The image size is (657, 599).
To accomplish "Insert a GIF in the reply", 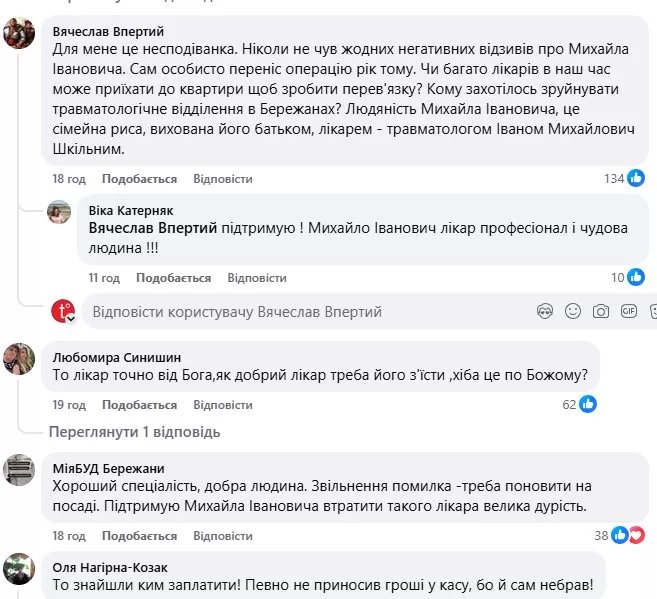I will (x=628, y=312).
